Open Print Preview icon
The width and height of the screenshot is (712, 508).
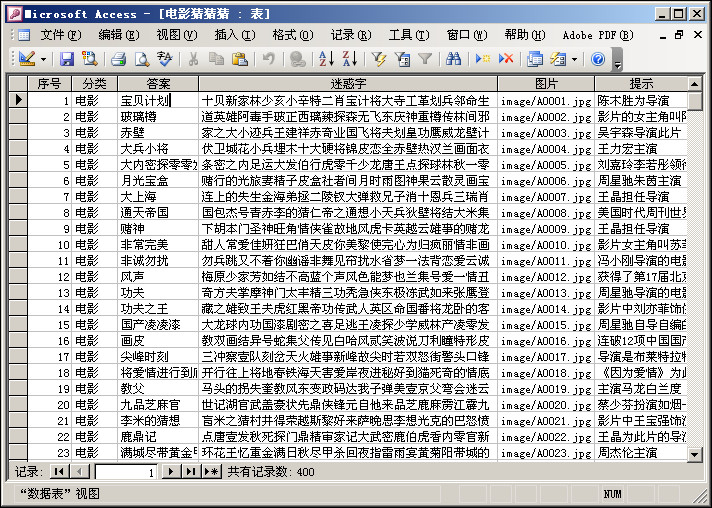click(x=142, y=59)
